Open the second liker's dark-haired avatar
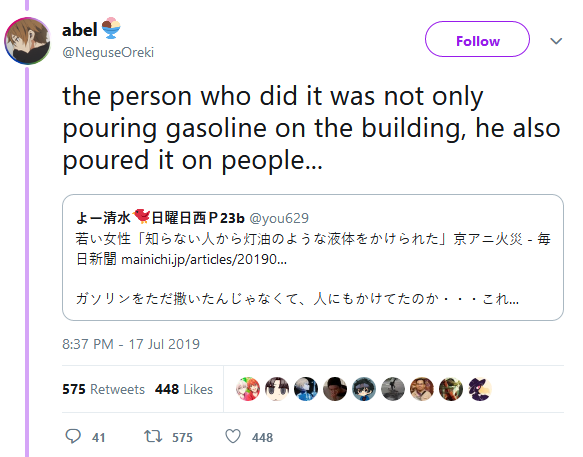Screen dimensions: 583x457 click(x=277, y=389)
